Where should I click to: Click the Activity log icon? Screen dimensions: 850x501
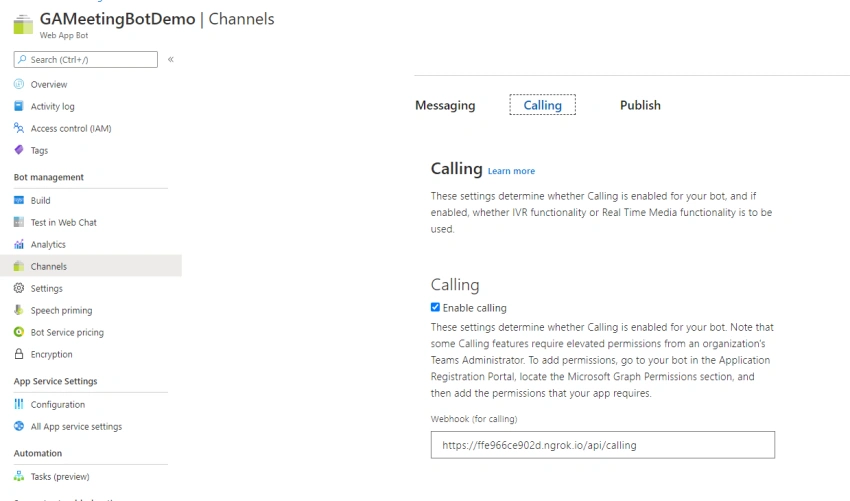(19, 106)
